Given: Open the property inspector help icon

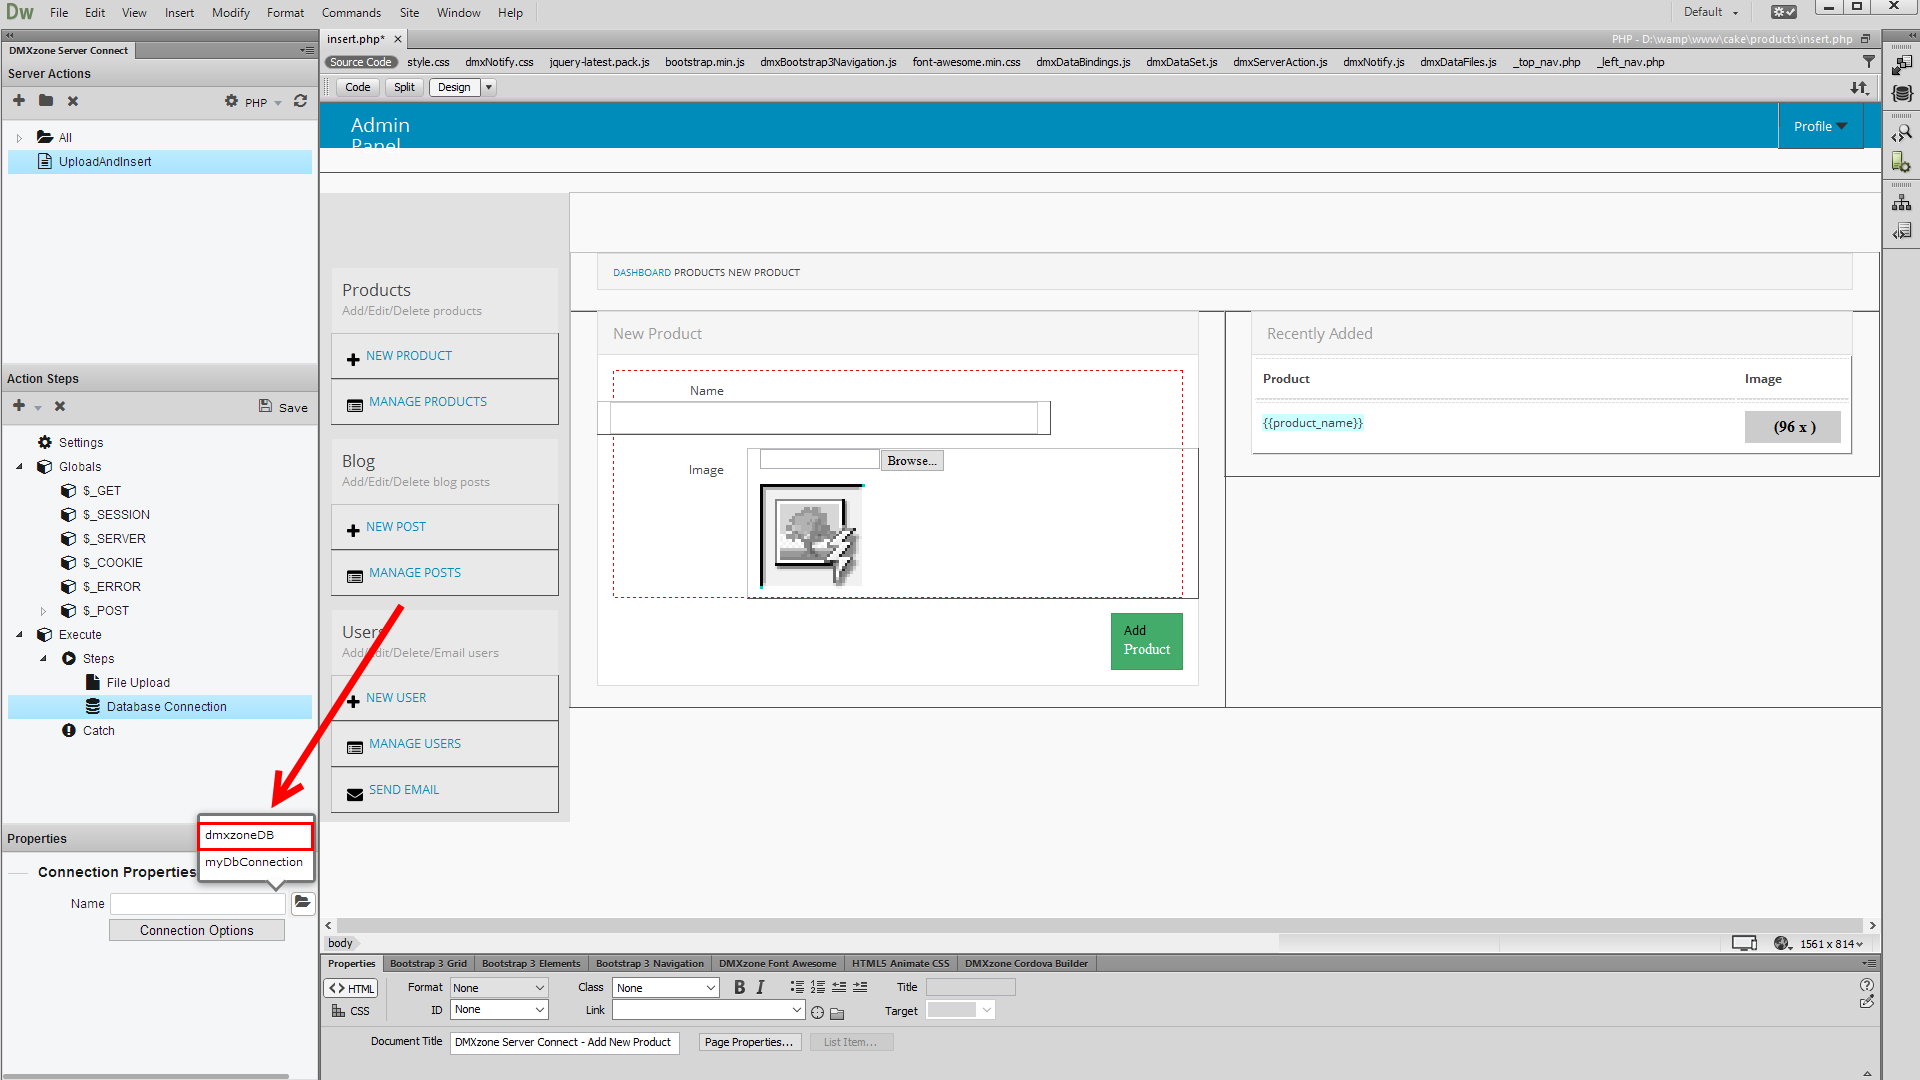Looking at the screenshot, I should tap(1867, 985).
